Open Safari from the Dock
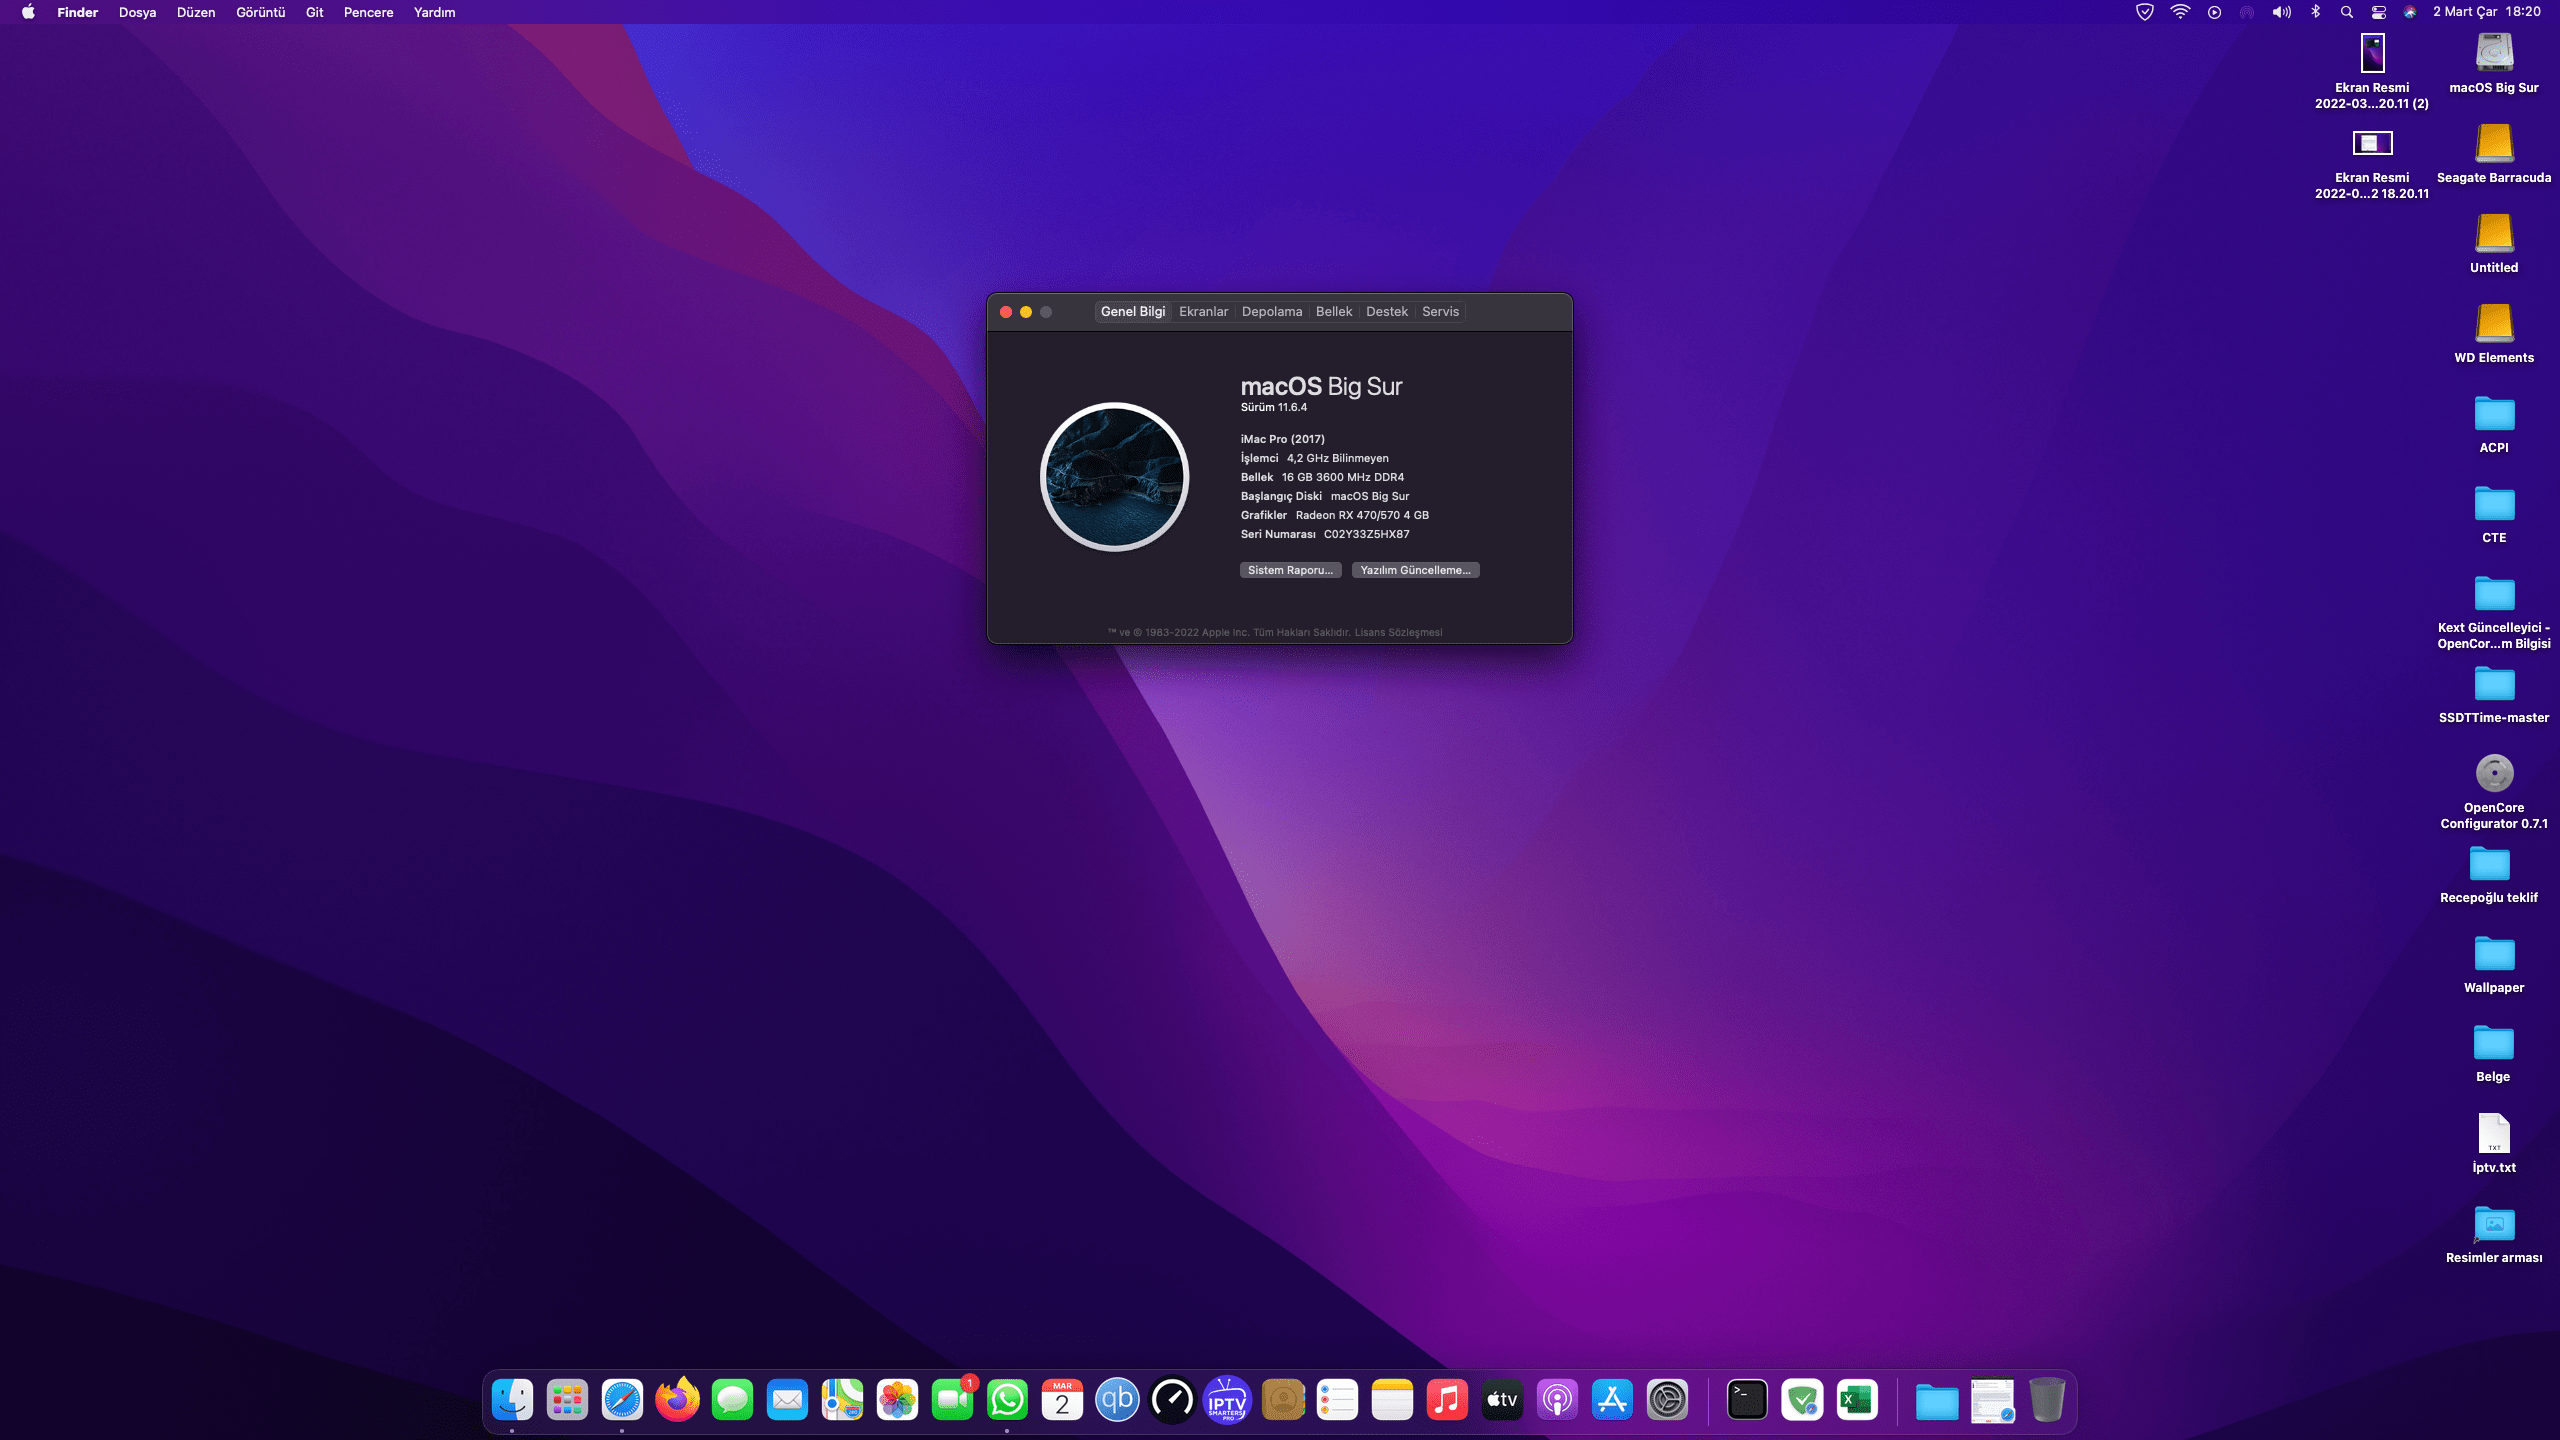The width and height of the screenshot is (2560, 1440). [622, 1400]
